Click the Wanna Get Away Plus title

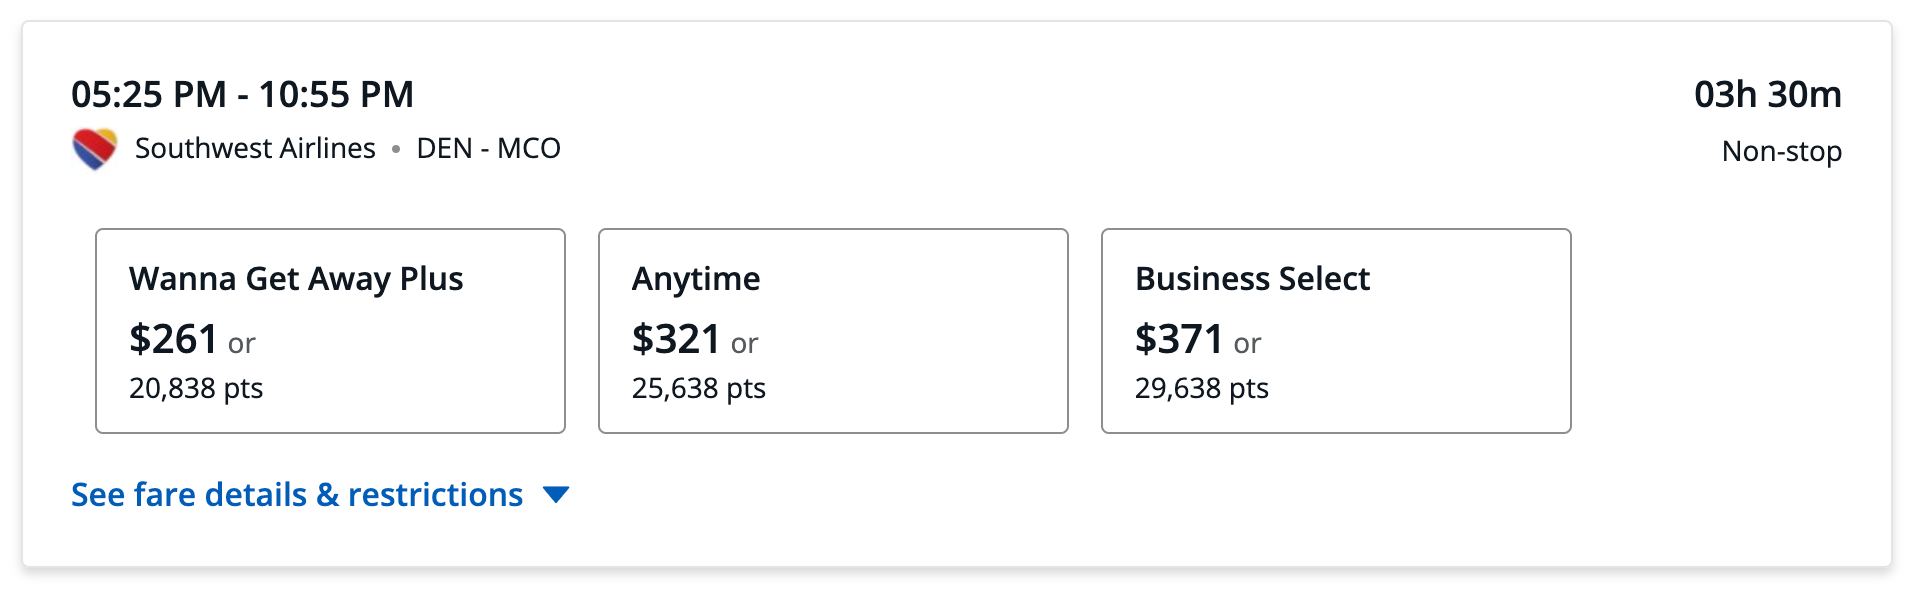(296, 279)
